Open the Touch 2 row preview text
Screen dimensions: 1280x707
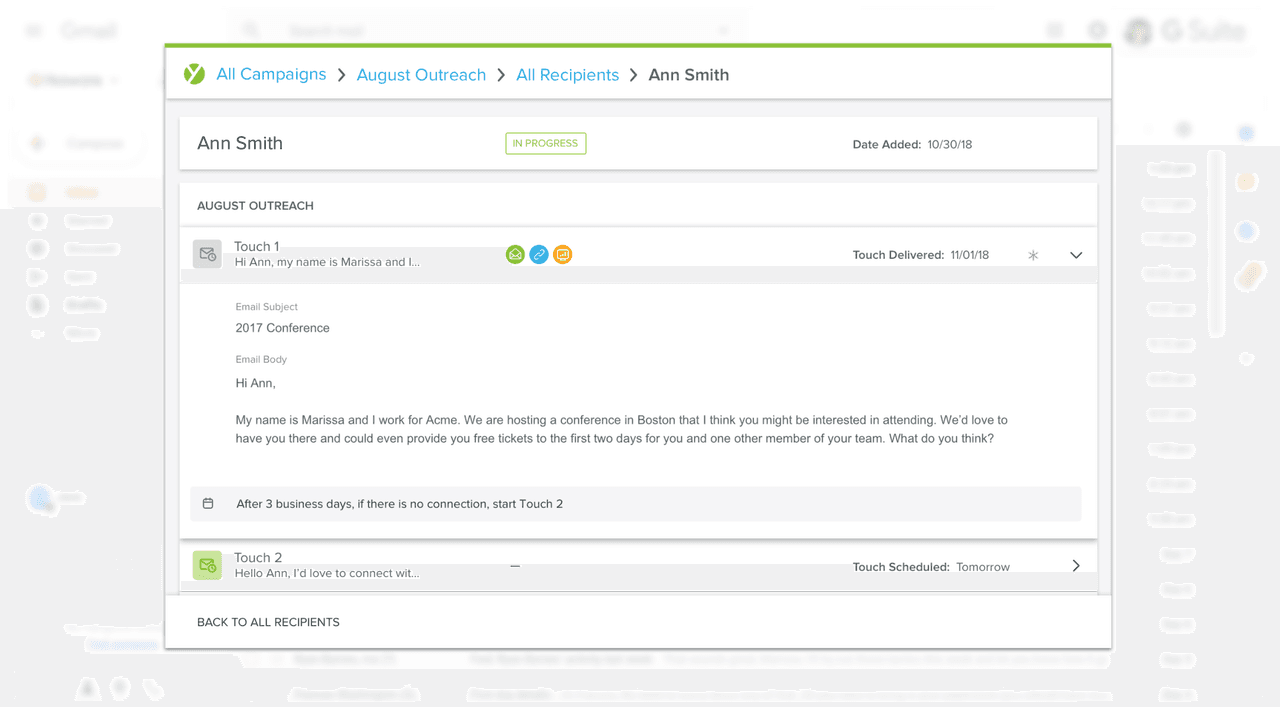326,573
